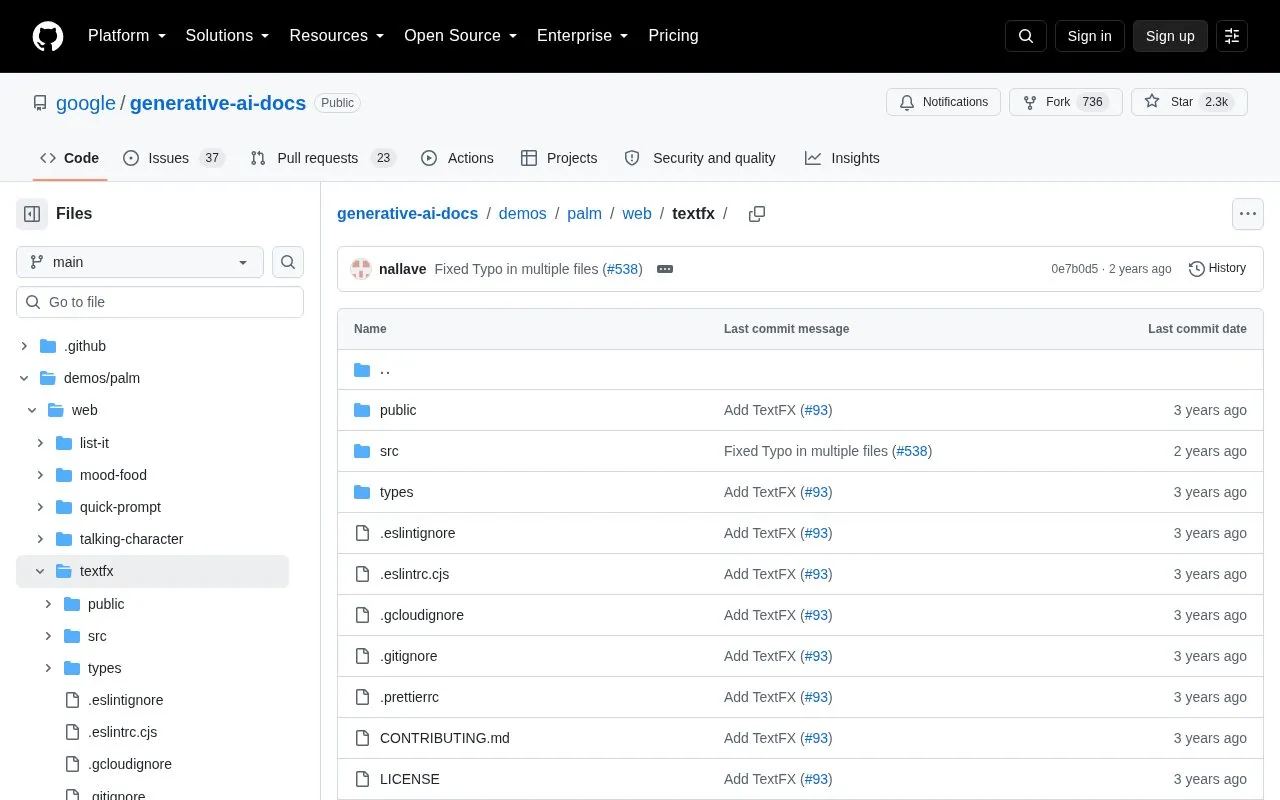Screen dimensions: 1280x800
Task: Focus the Go to file input
Action: click(x=160, y=302)
